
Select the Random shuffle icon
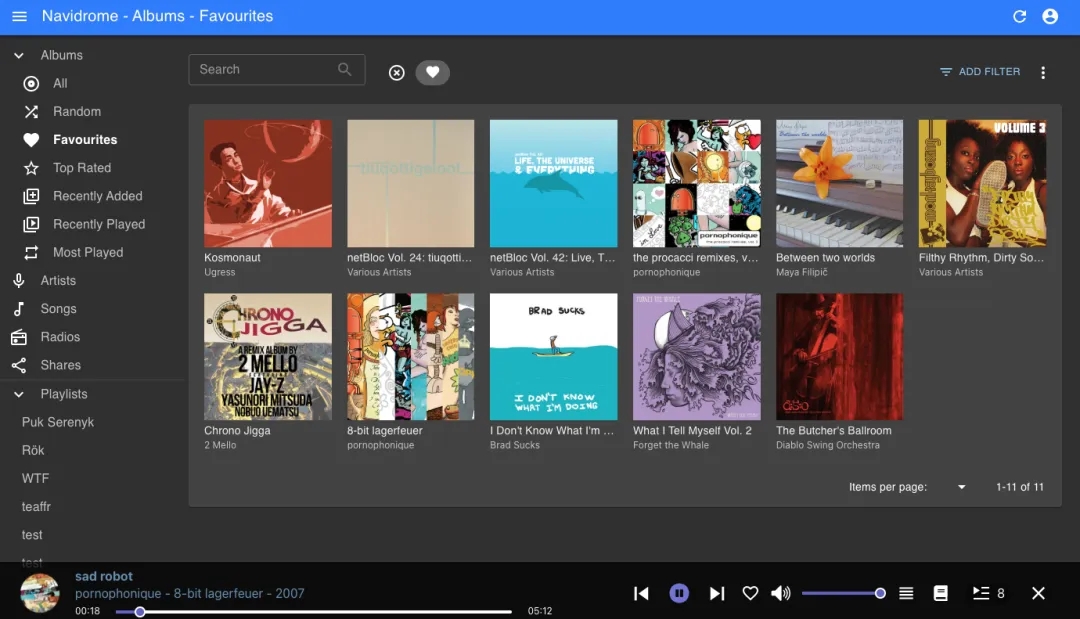click(31, 112)
